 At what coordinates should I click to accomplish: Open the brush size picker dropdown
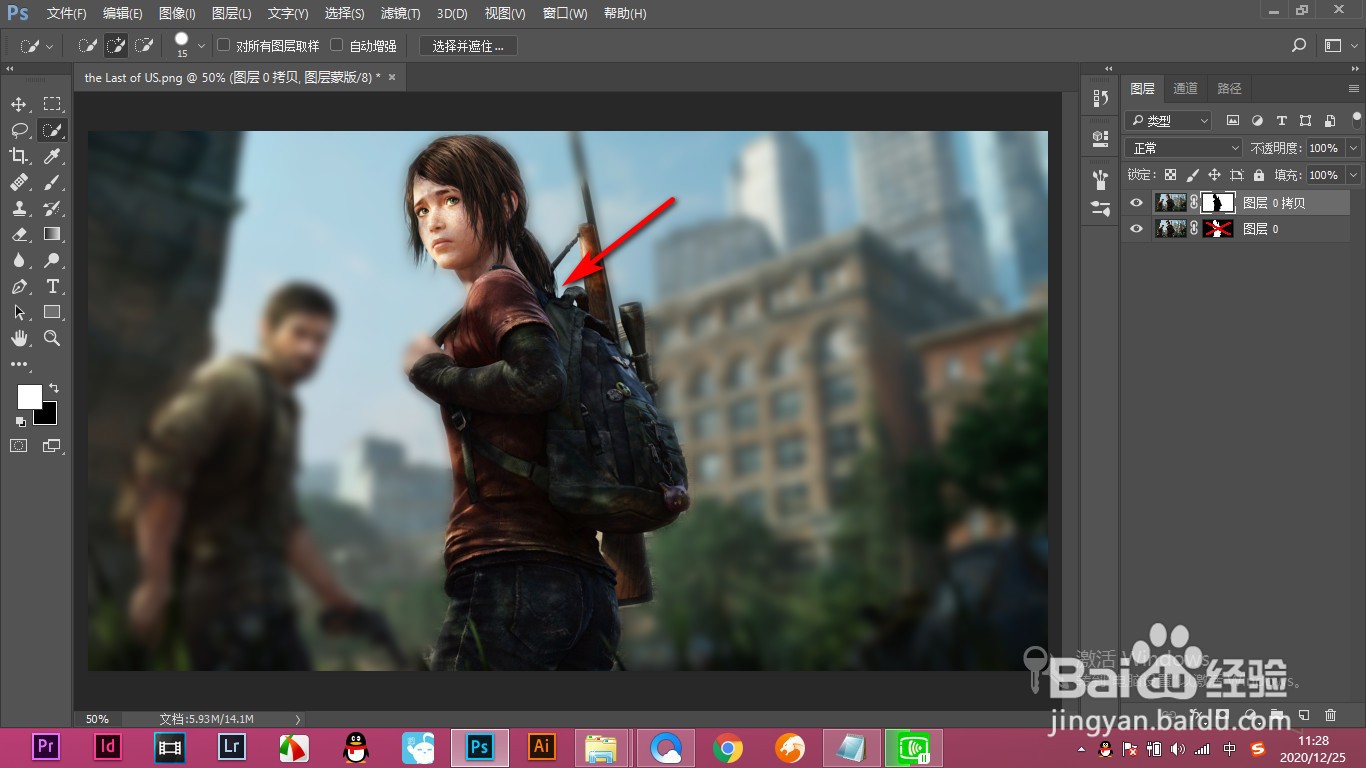[202, 45]
